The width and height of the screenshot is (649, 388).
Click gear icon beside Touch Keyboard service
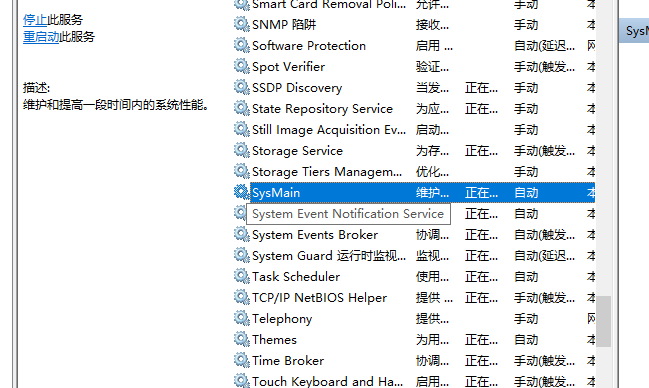[x=241, y=381]
